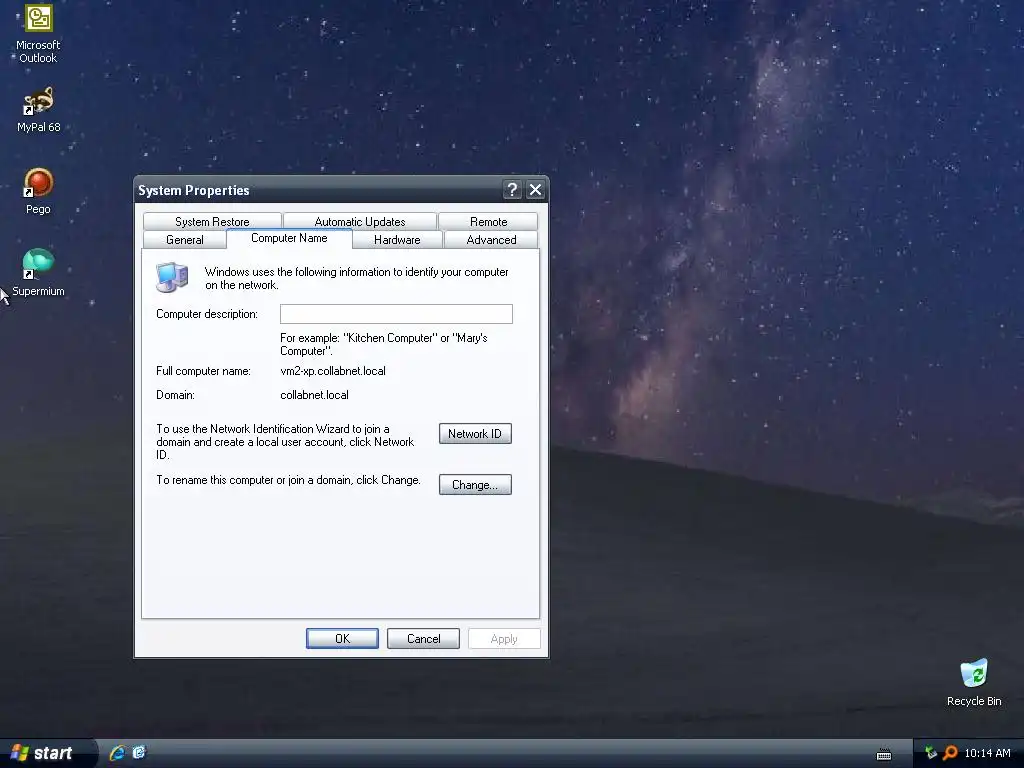Select the Pego desktop shortcut
This screenshot has height=768, width=1024.
[x=38, y=192]
